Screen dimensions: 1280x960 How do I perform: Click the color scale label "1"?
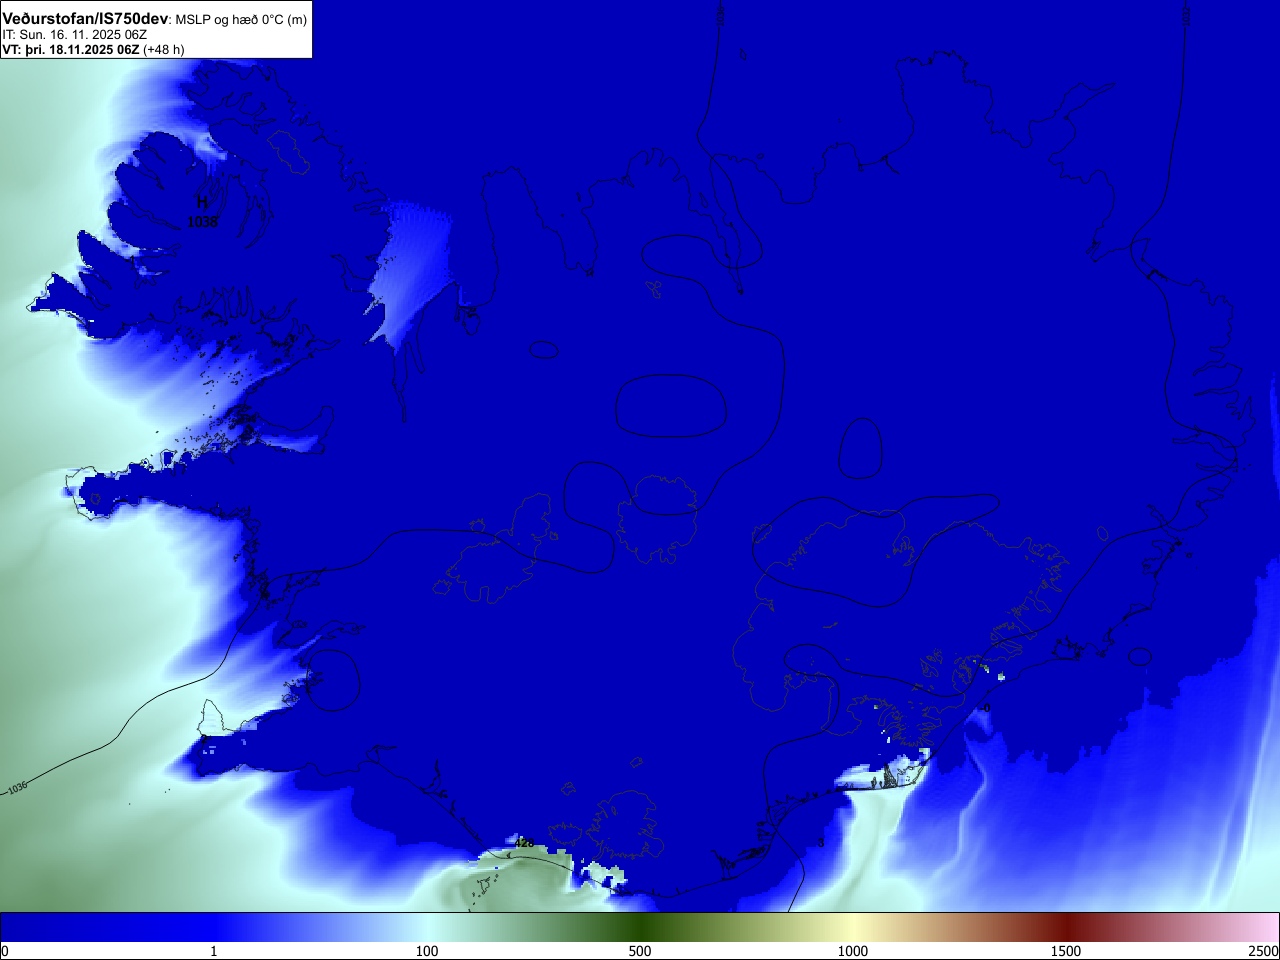pyautogui.click(x=213, y=951)
